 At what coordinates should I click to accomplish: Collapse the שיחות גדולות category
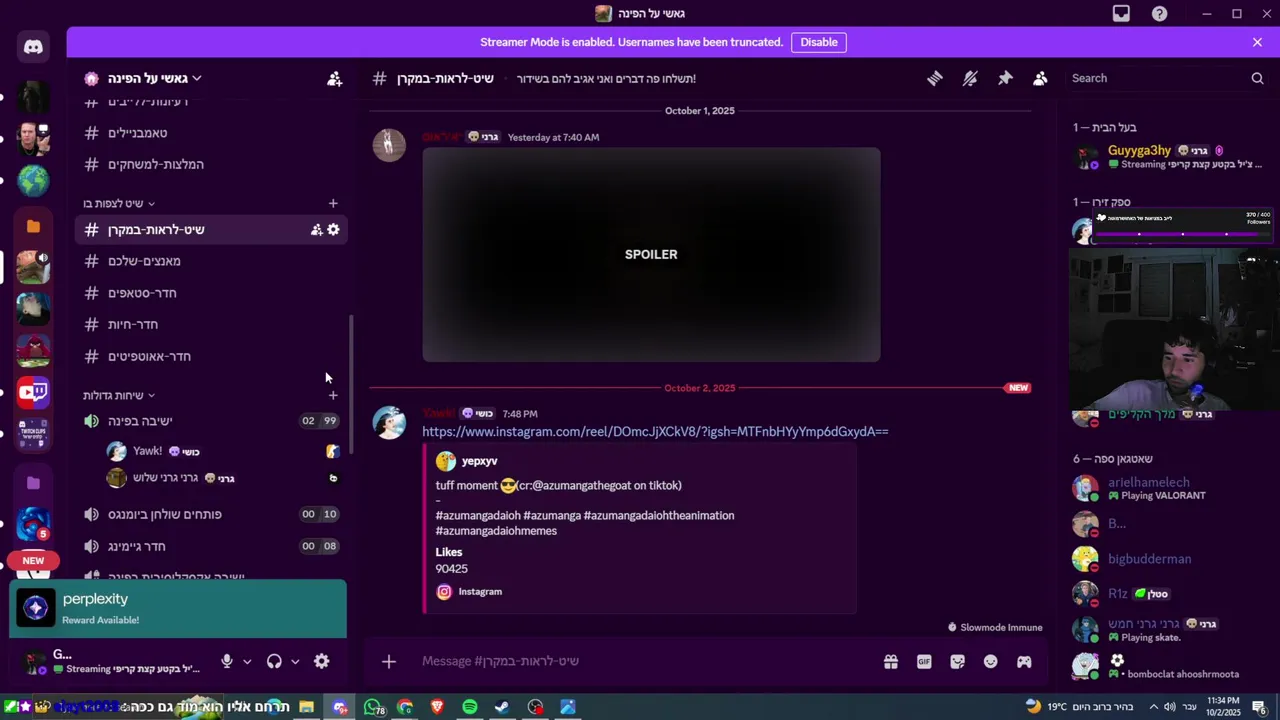(118, 395)
